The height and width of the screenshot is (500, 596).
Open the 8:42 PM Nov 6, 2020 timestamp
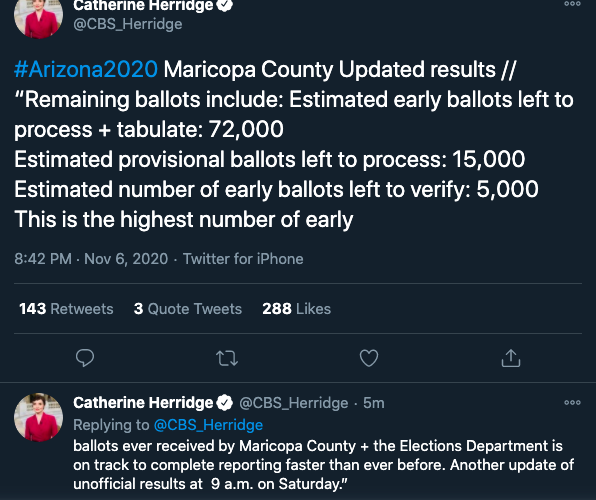[x=91, y=259]
